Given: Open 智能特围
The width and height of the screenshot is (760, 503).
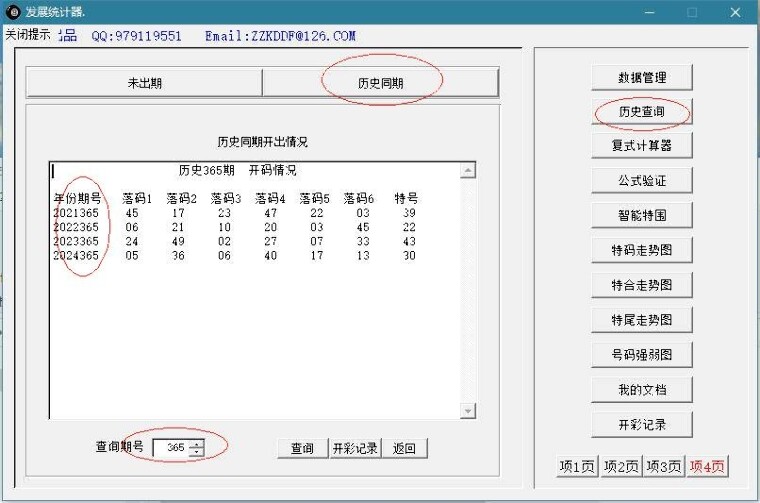Looking at the screenshot, I should point(642,215).
